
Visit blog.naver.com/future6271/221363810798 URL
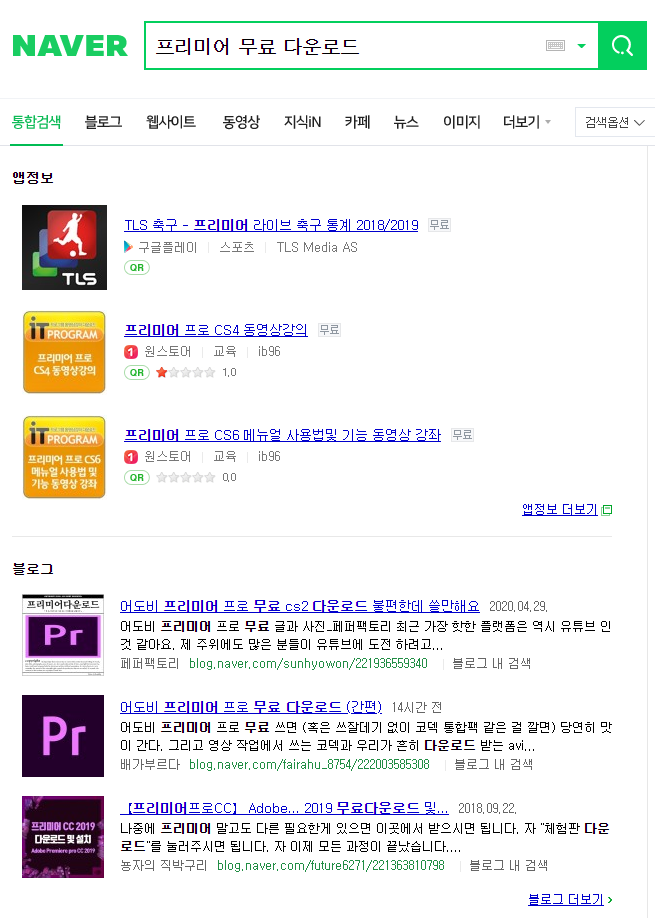tap(330, 865)
